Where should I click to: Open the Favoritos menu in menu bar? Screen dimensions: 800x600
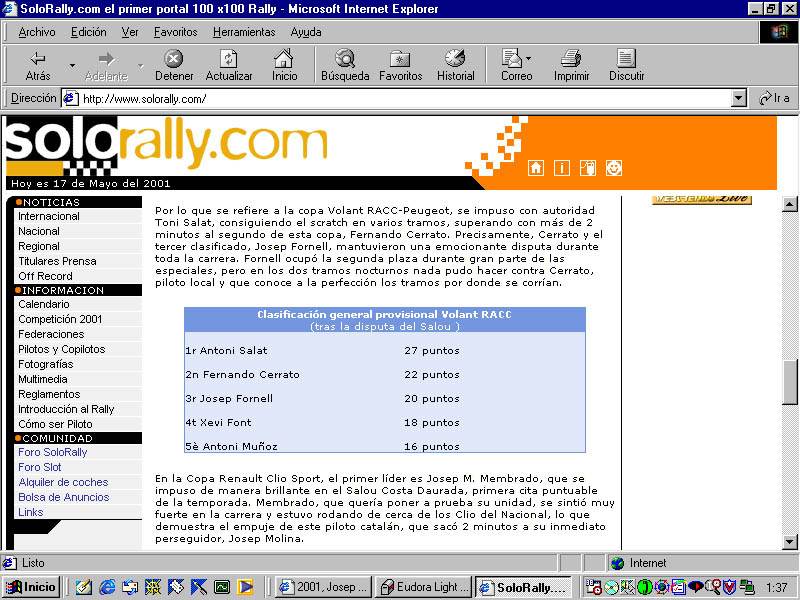pyautogui.click(x=176, y=32)
